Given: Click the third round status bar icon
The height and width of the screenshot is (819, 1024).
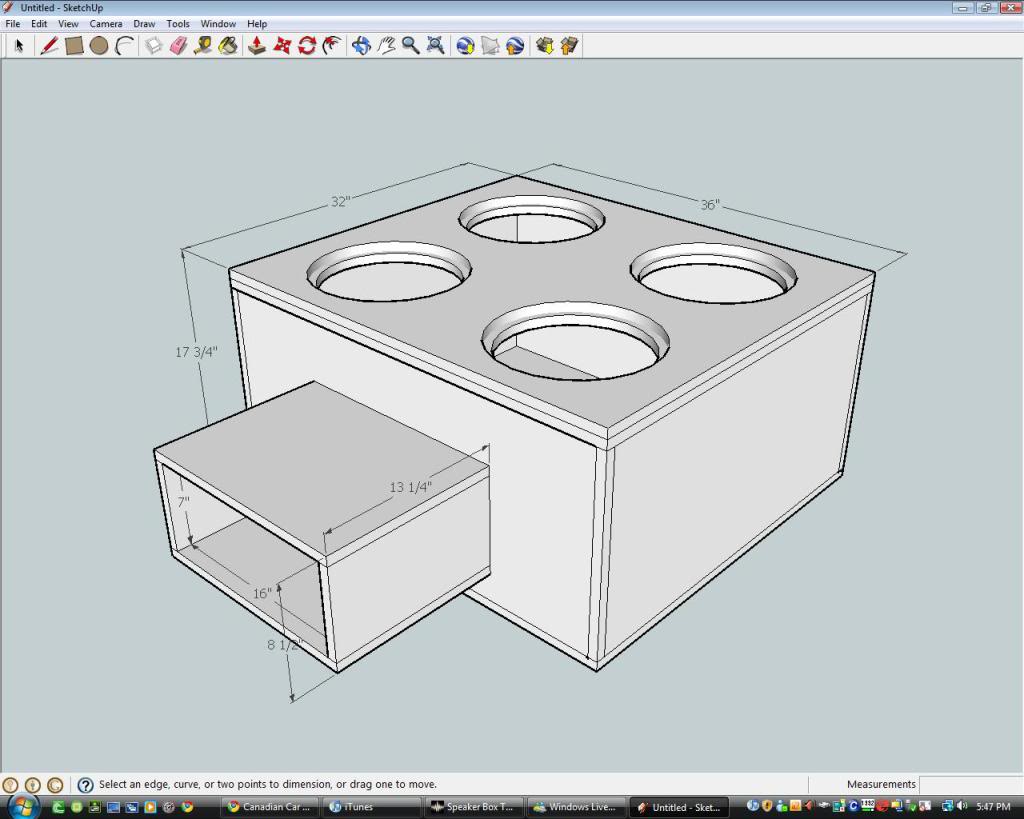Looking at the screenshot, I should coord(56,784).
